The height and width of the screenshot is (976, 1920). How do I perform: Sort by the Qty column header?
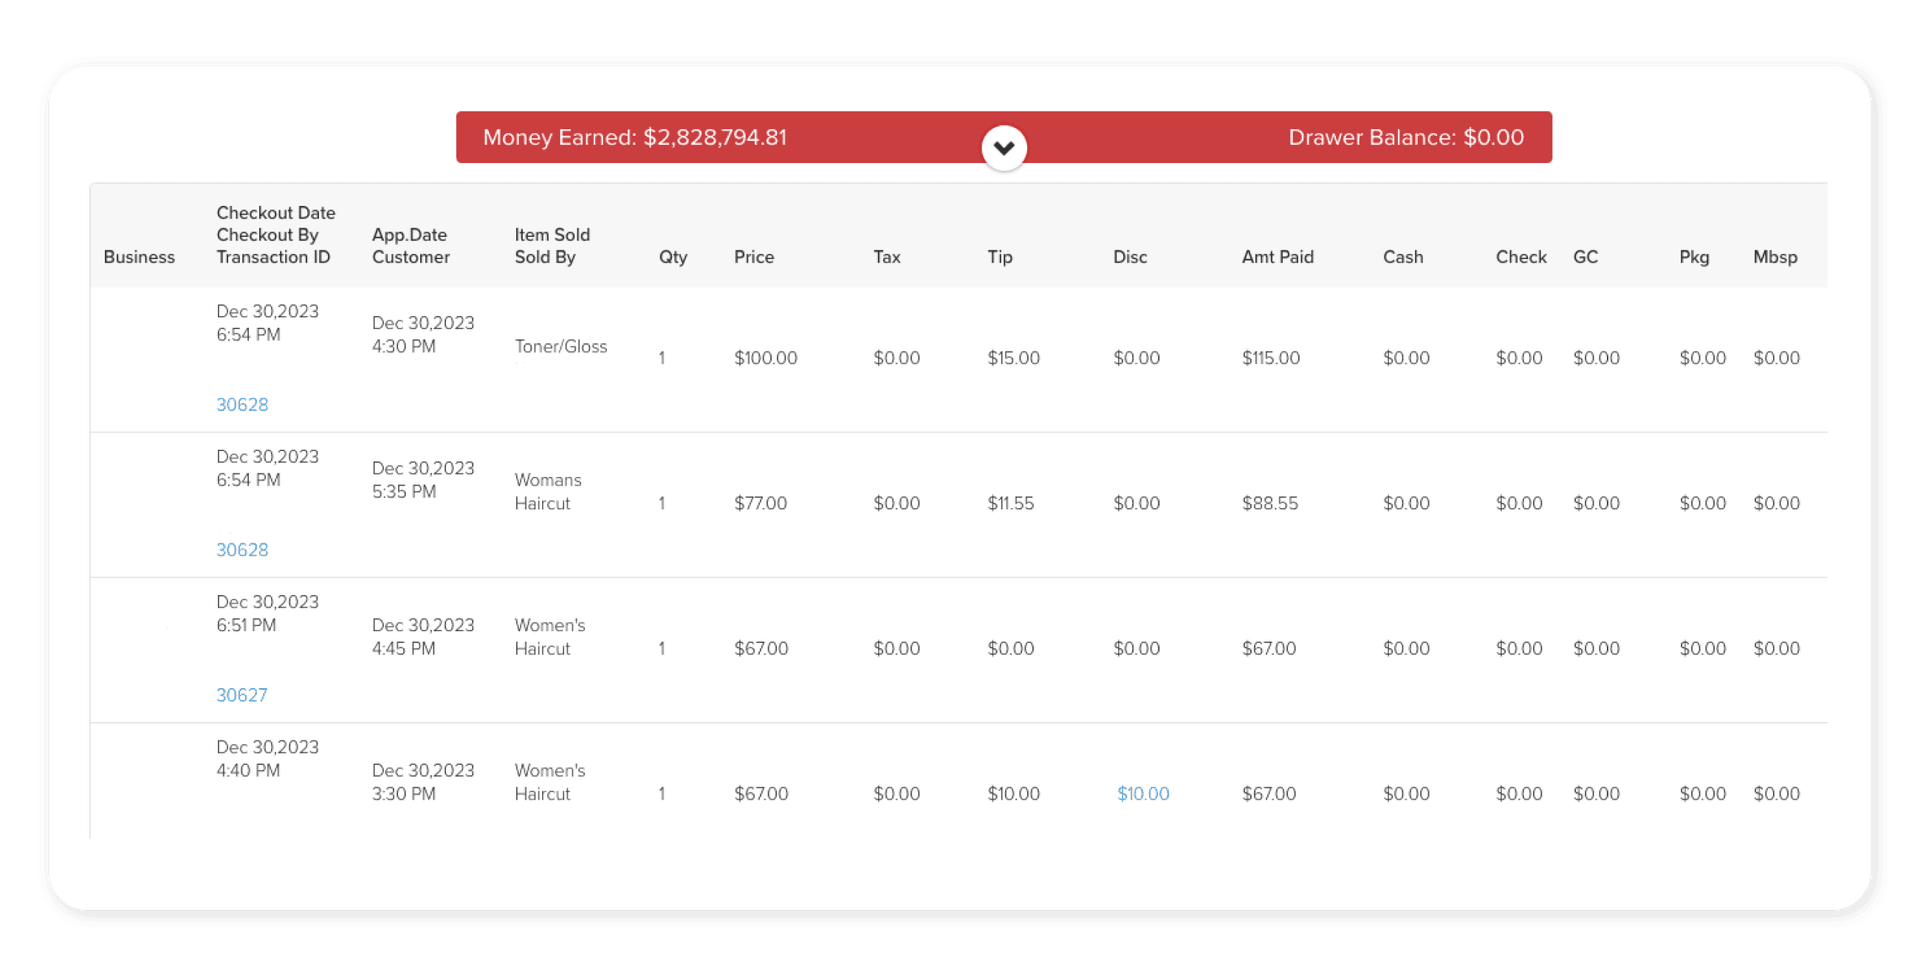point(673,257)
